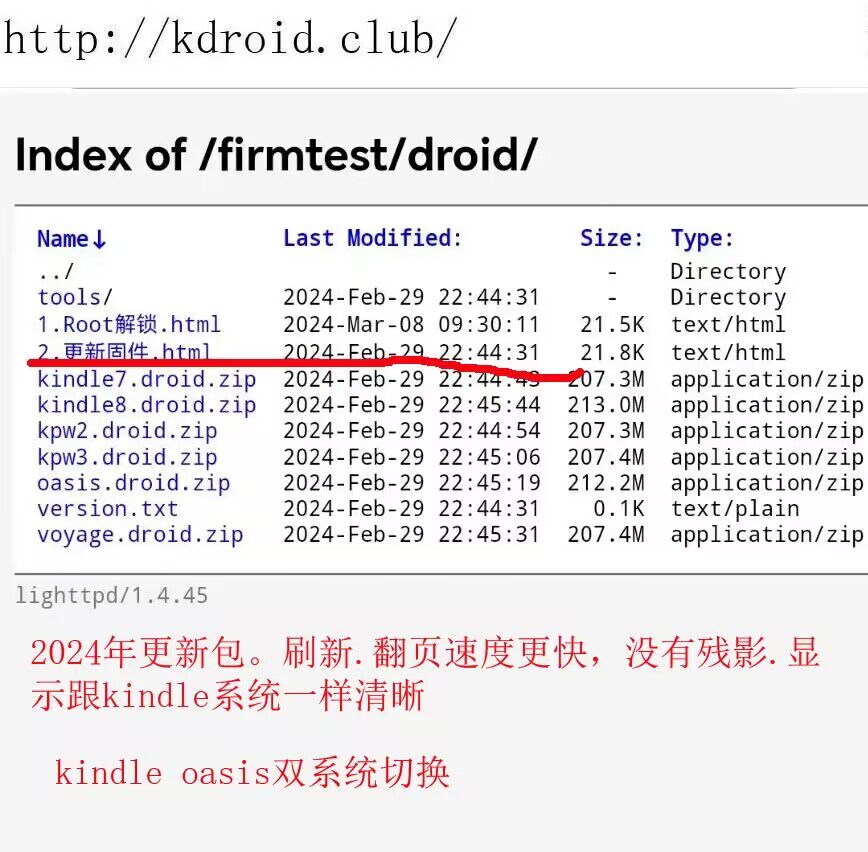
Task: Click the red '2024年更新包' caption text
Action: click(137, 652)
